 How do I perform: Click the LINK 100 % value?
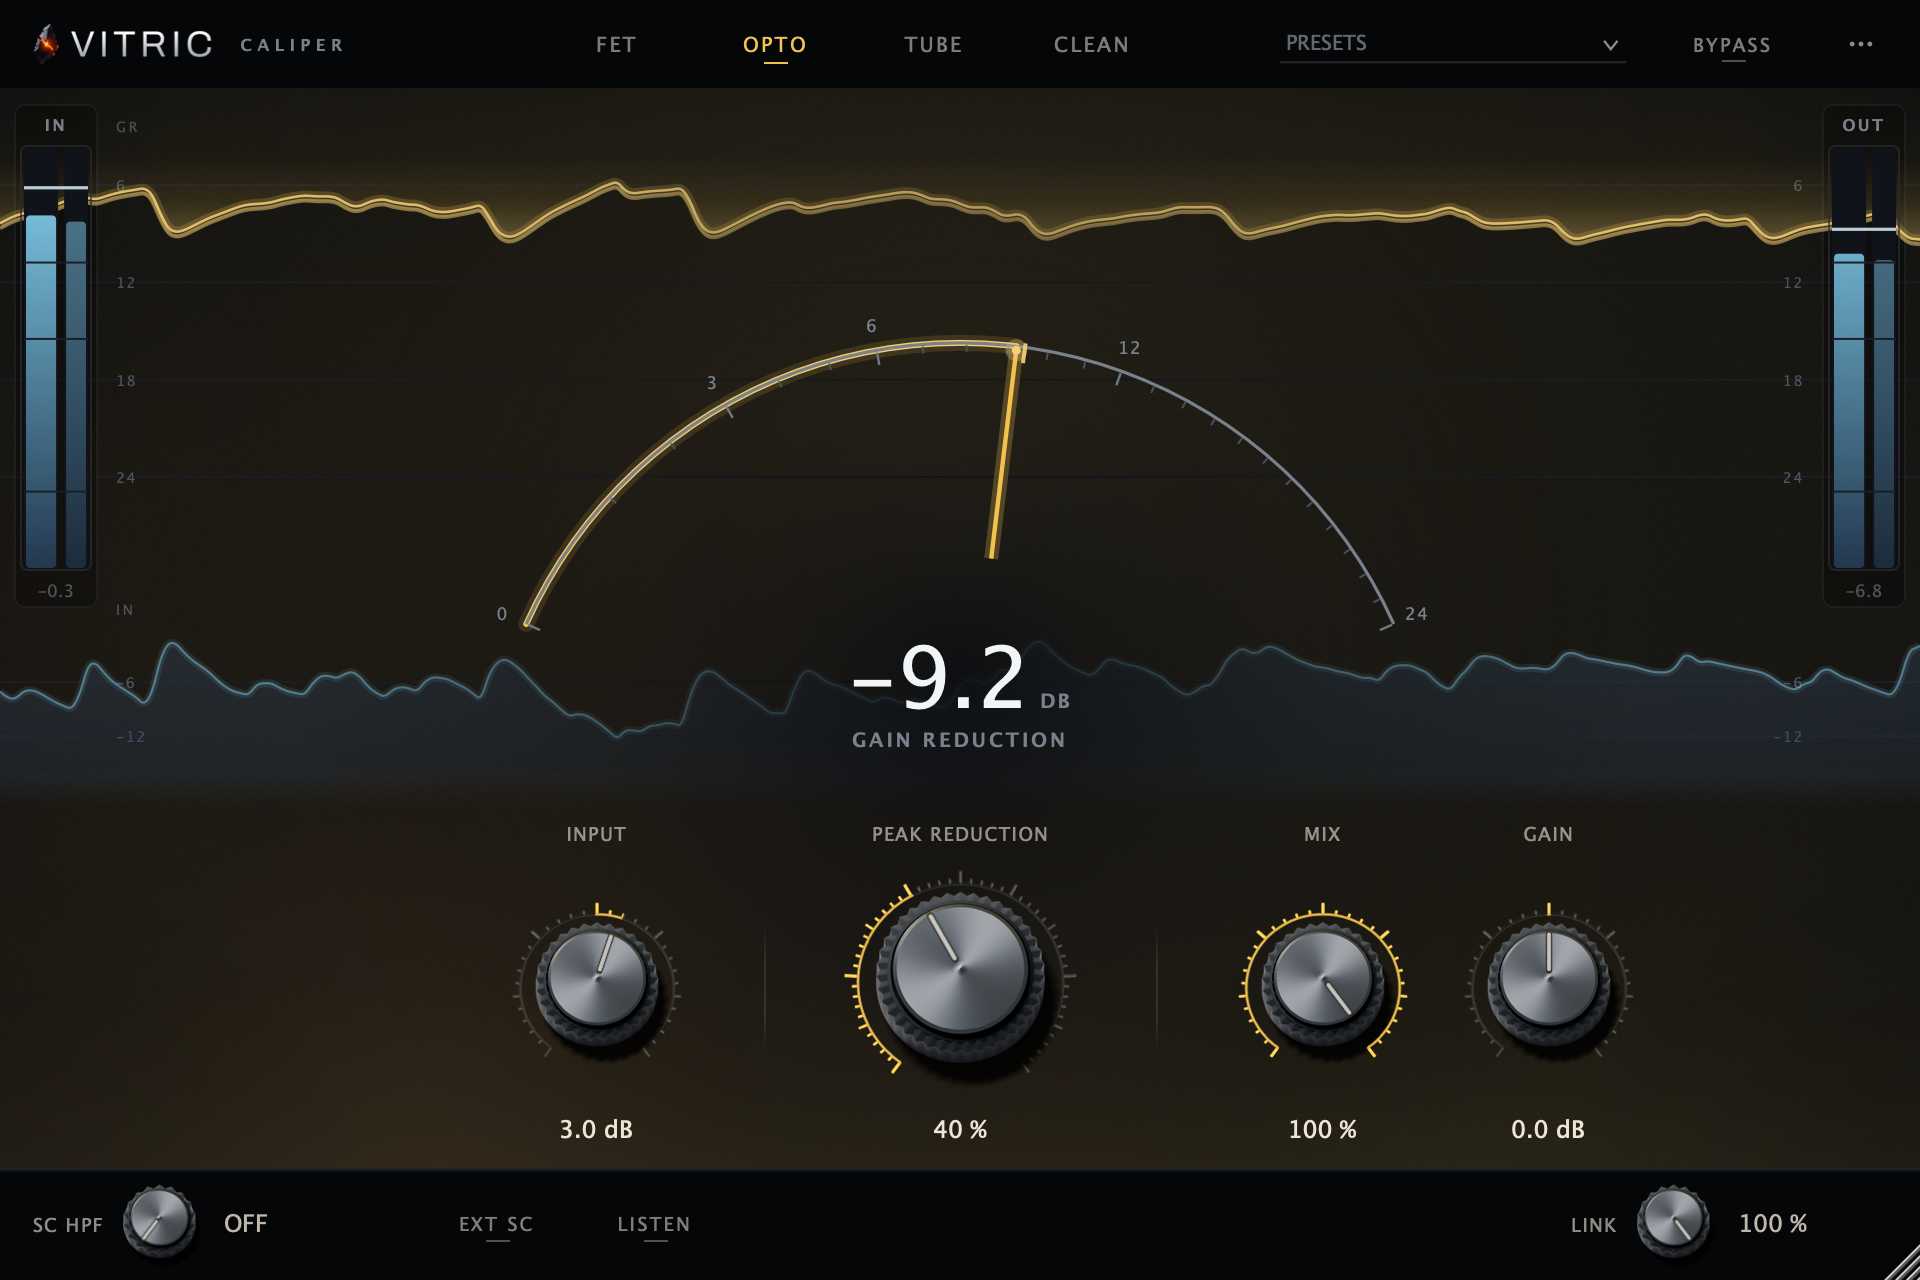point(1773,1223)
